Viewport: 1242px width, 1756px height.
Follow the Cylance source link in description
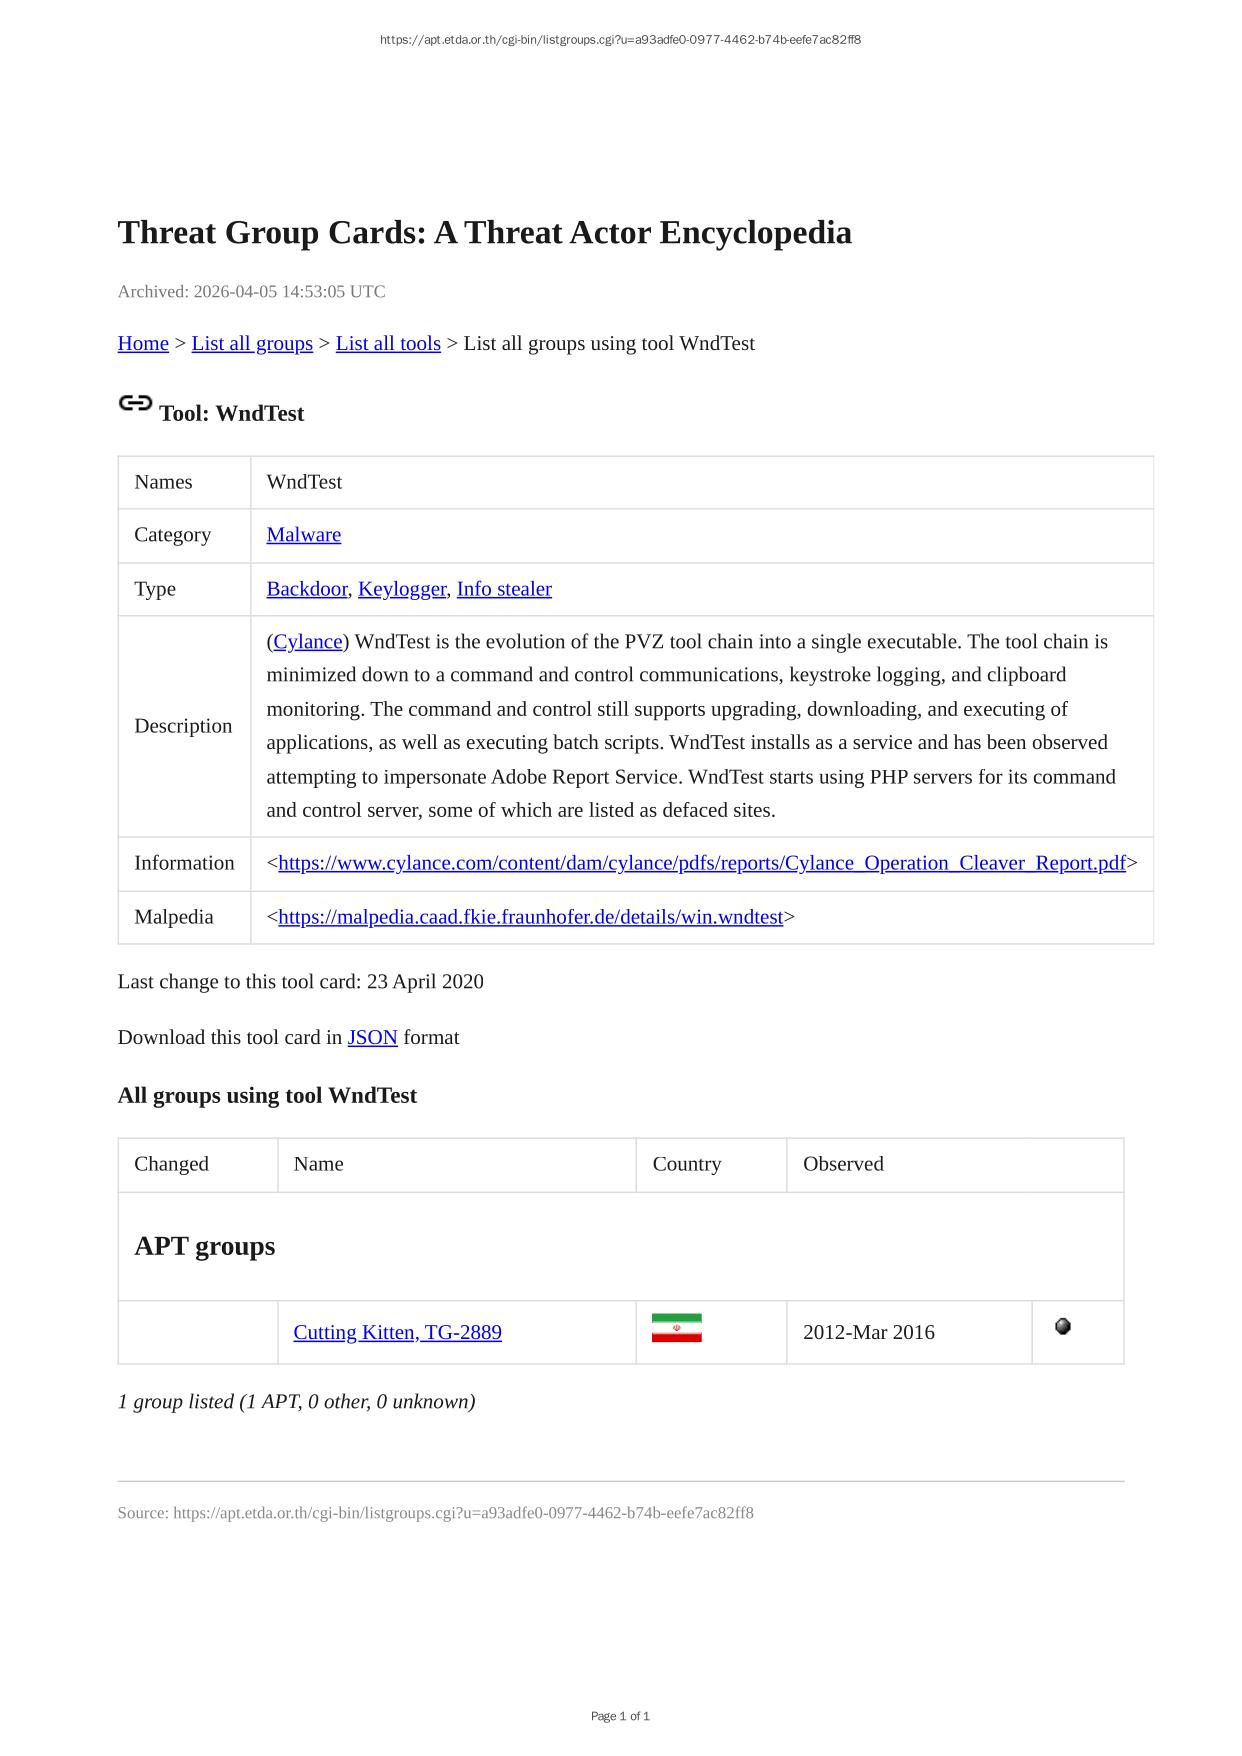[308, 642]
